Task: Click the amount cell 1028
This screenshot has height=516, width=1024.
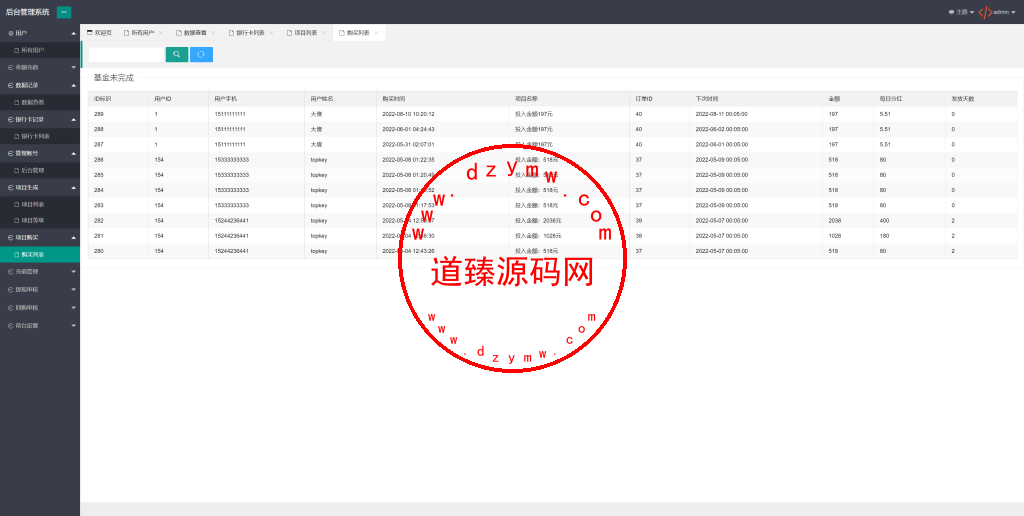Action: click(835, 236)
